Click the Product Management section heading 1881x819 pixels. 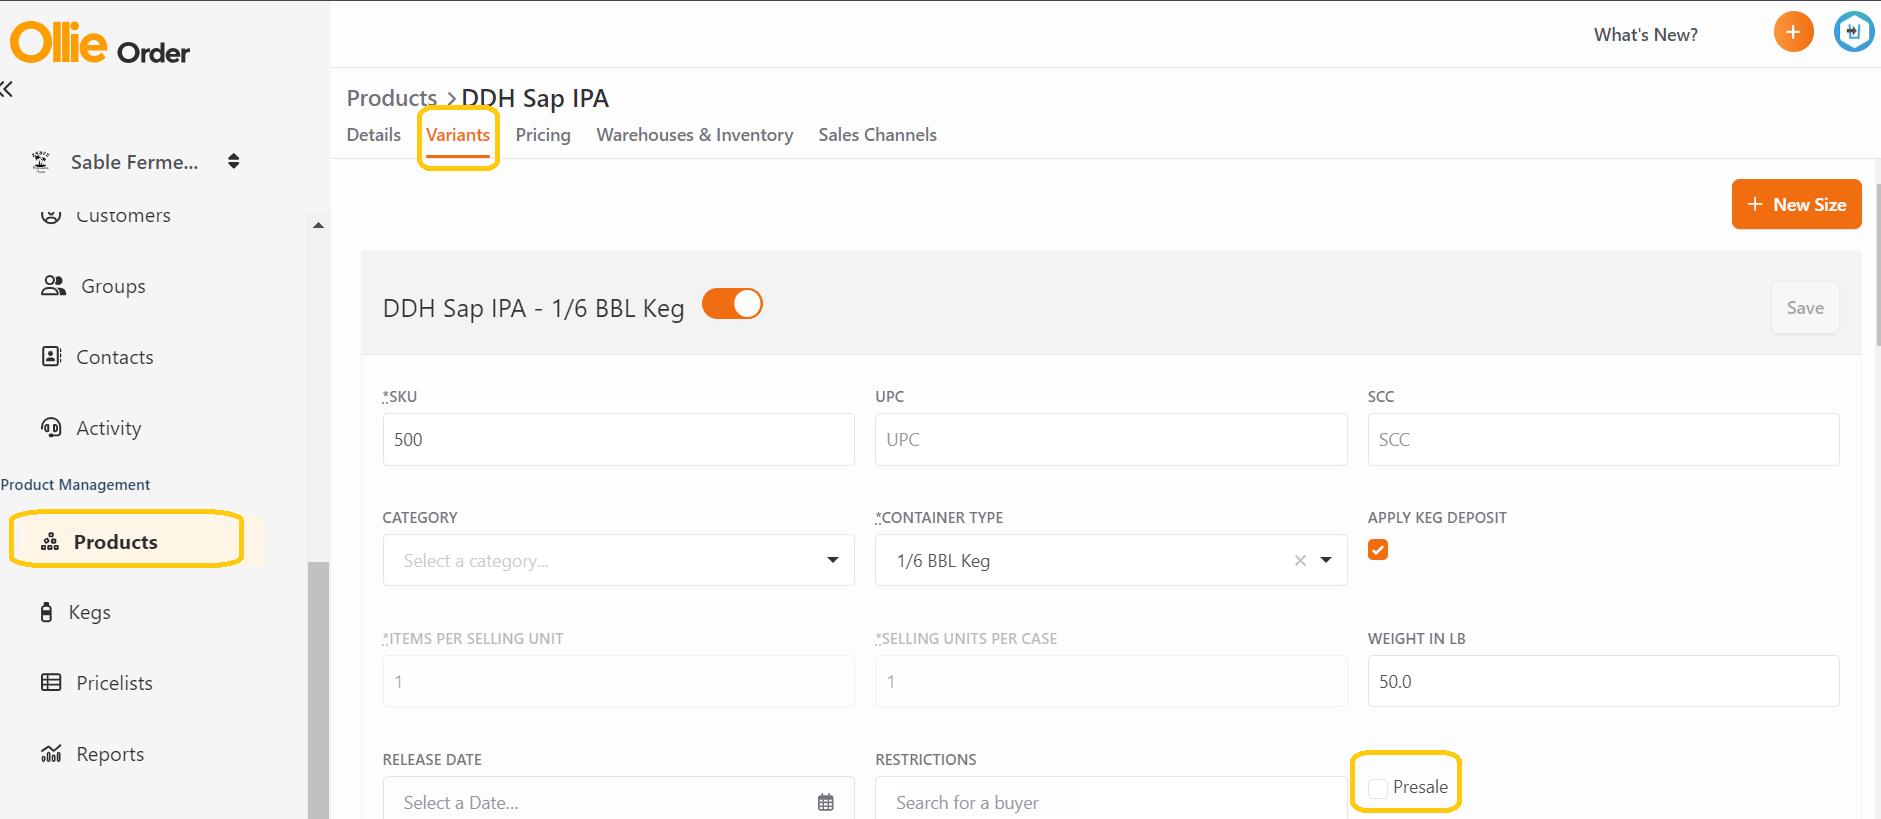click(x=75, y=485)
